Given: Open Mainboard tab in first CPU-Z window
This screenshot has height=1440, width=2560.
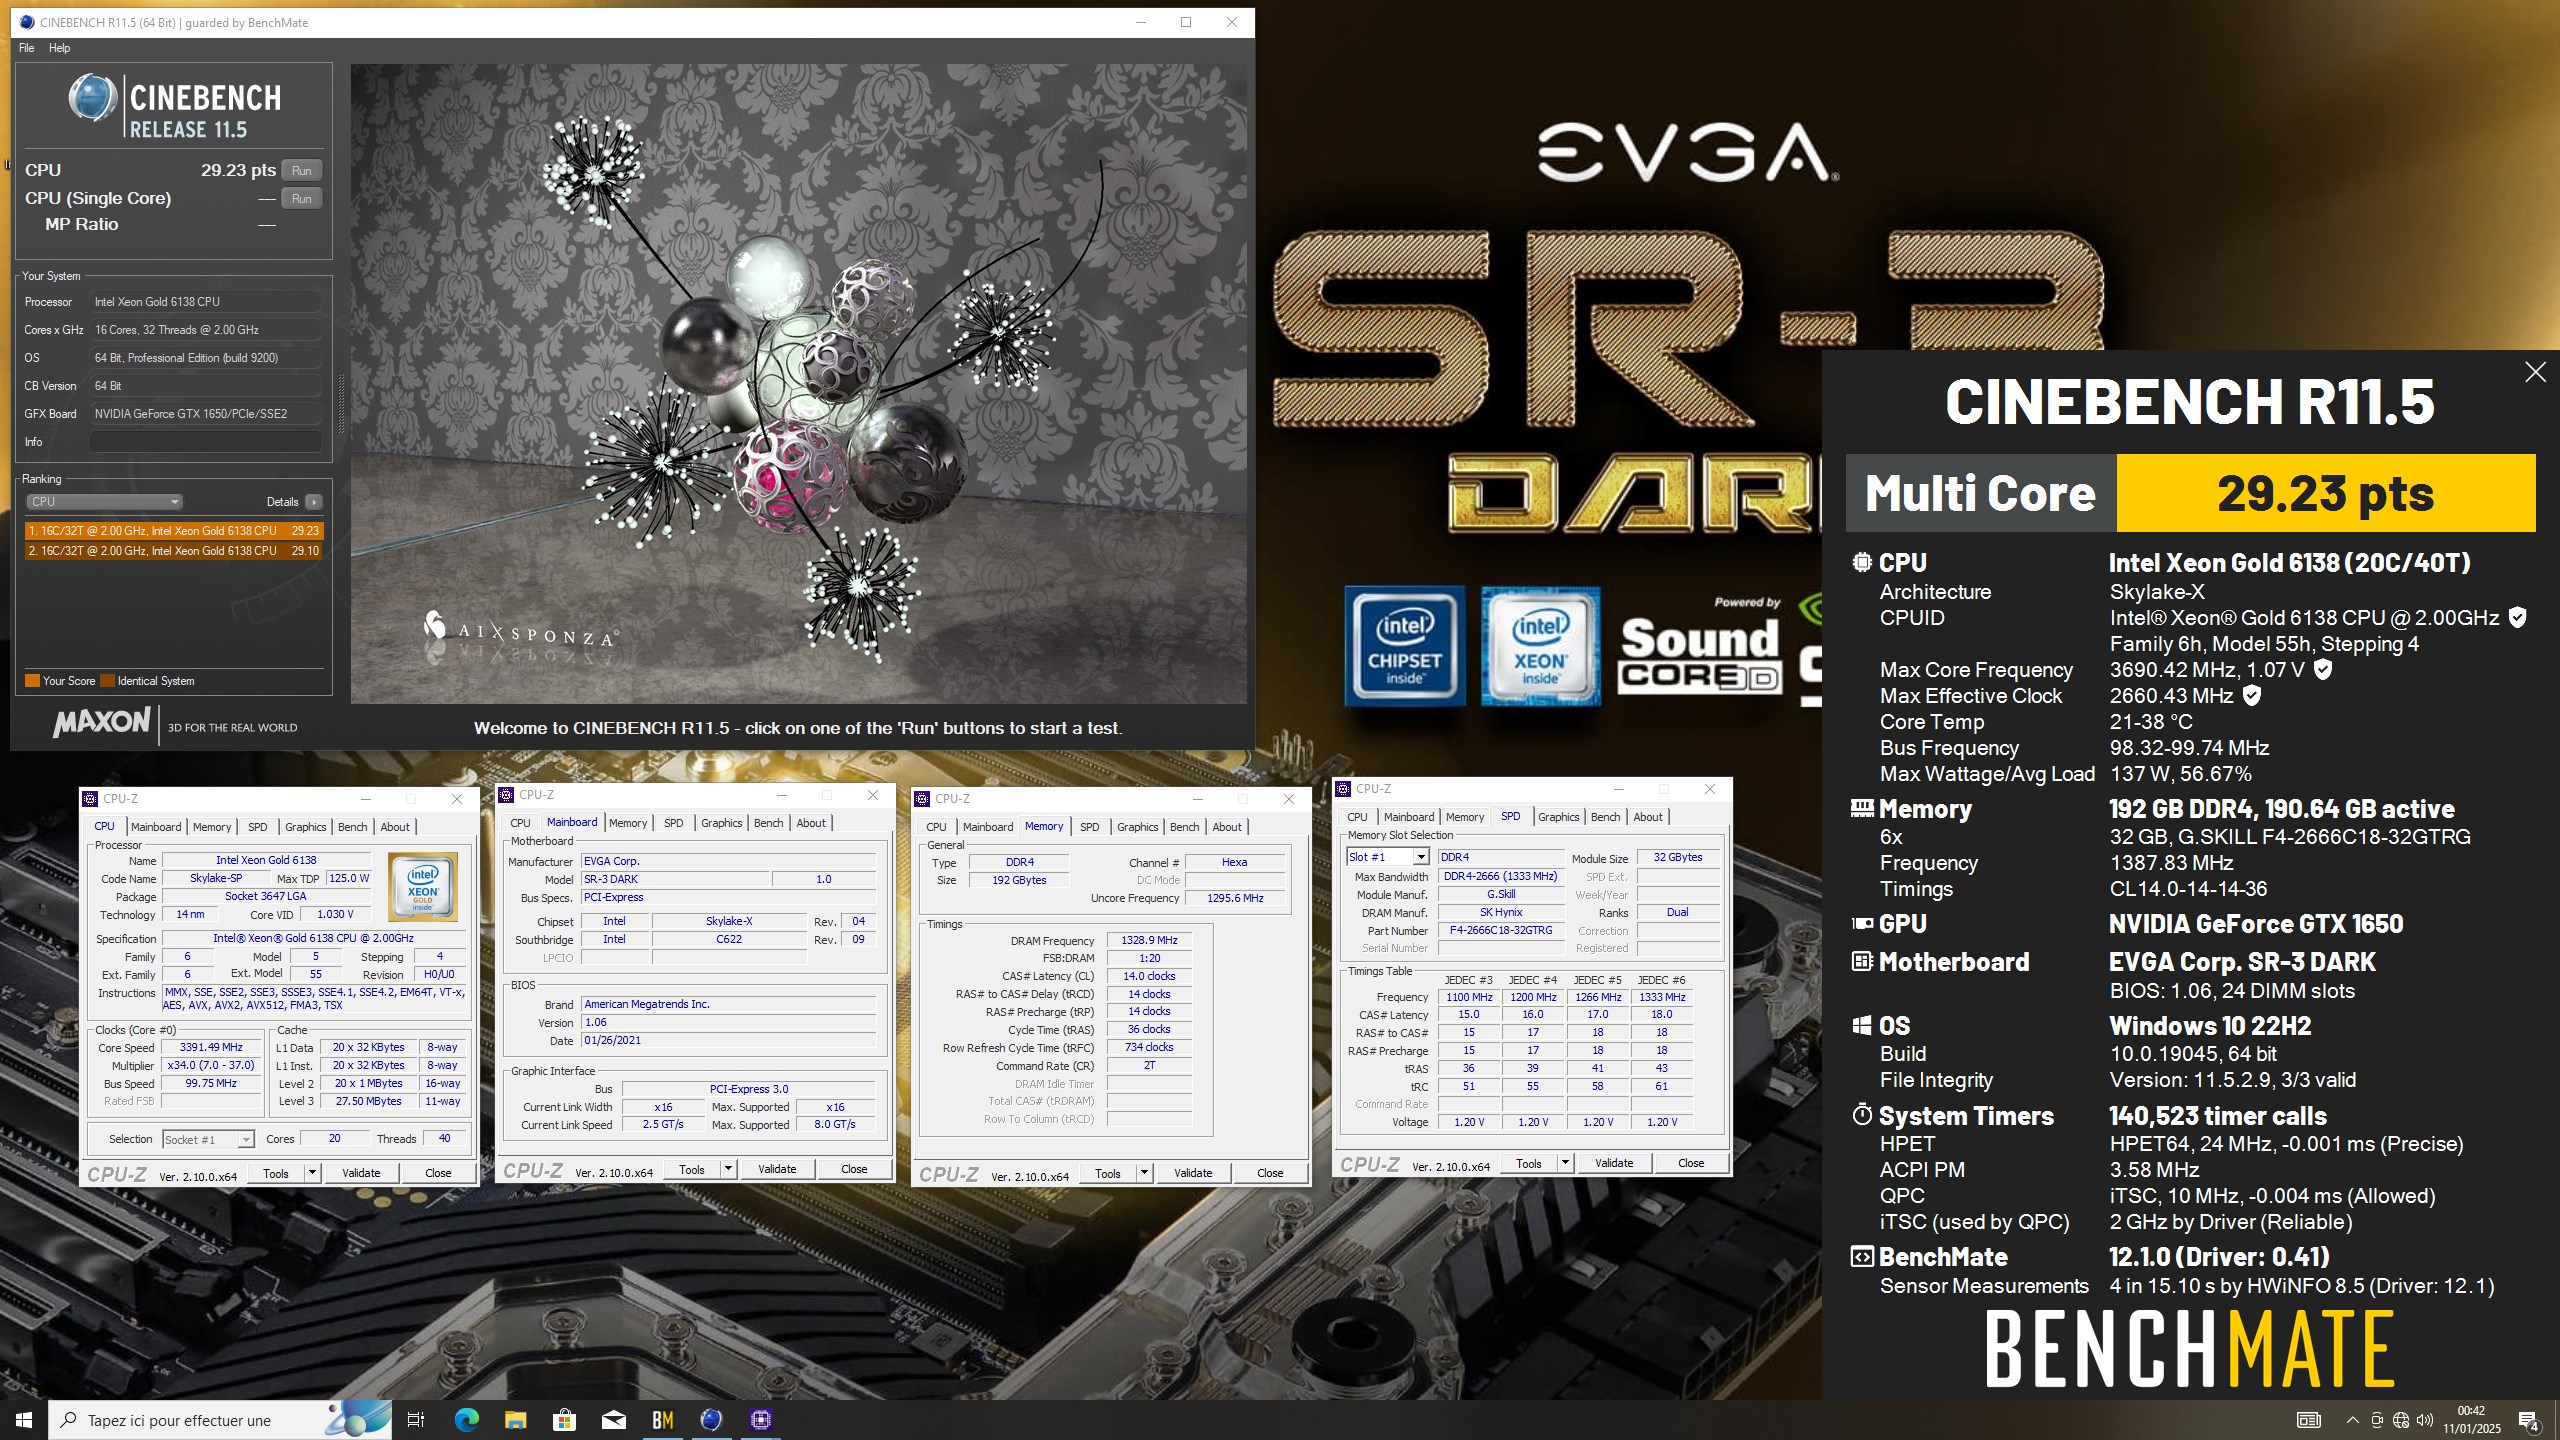Looking at the screenshot, I should tap(156, 827).
